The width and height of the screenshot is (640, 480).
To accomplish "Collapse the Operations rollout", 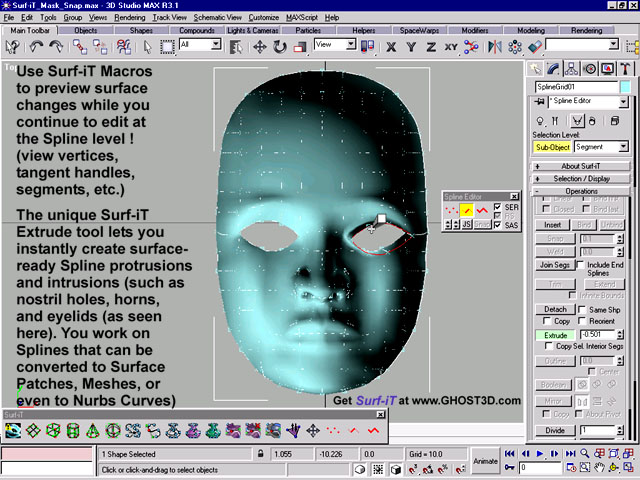I will tap(581, 191).
